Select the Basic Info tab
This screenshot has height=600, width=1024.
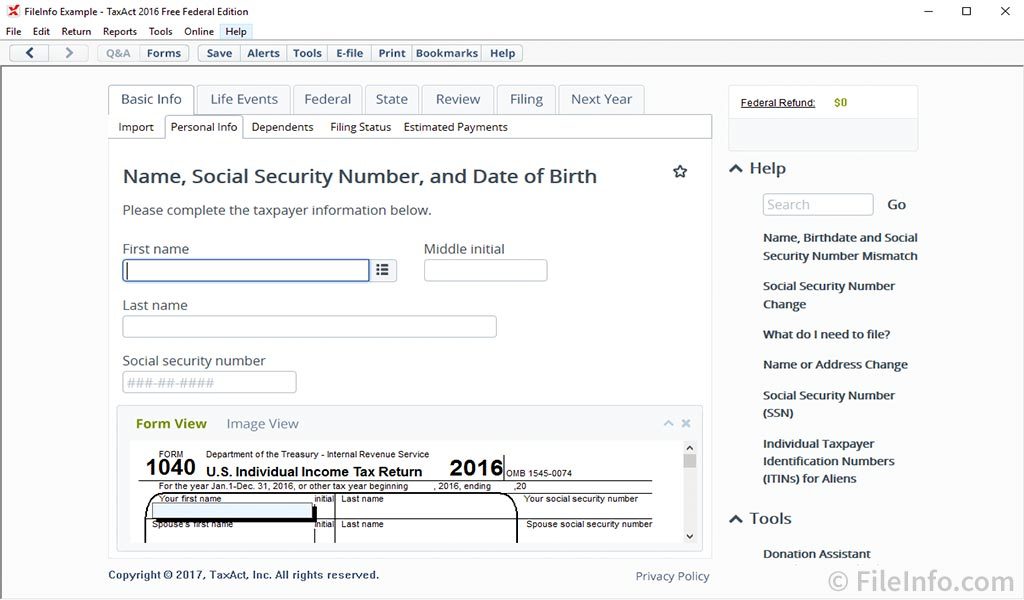coord(152,99)
